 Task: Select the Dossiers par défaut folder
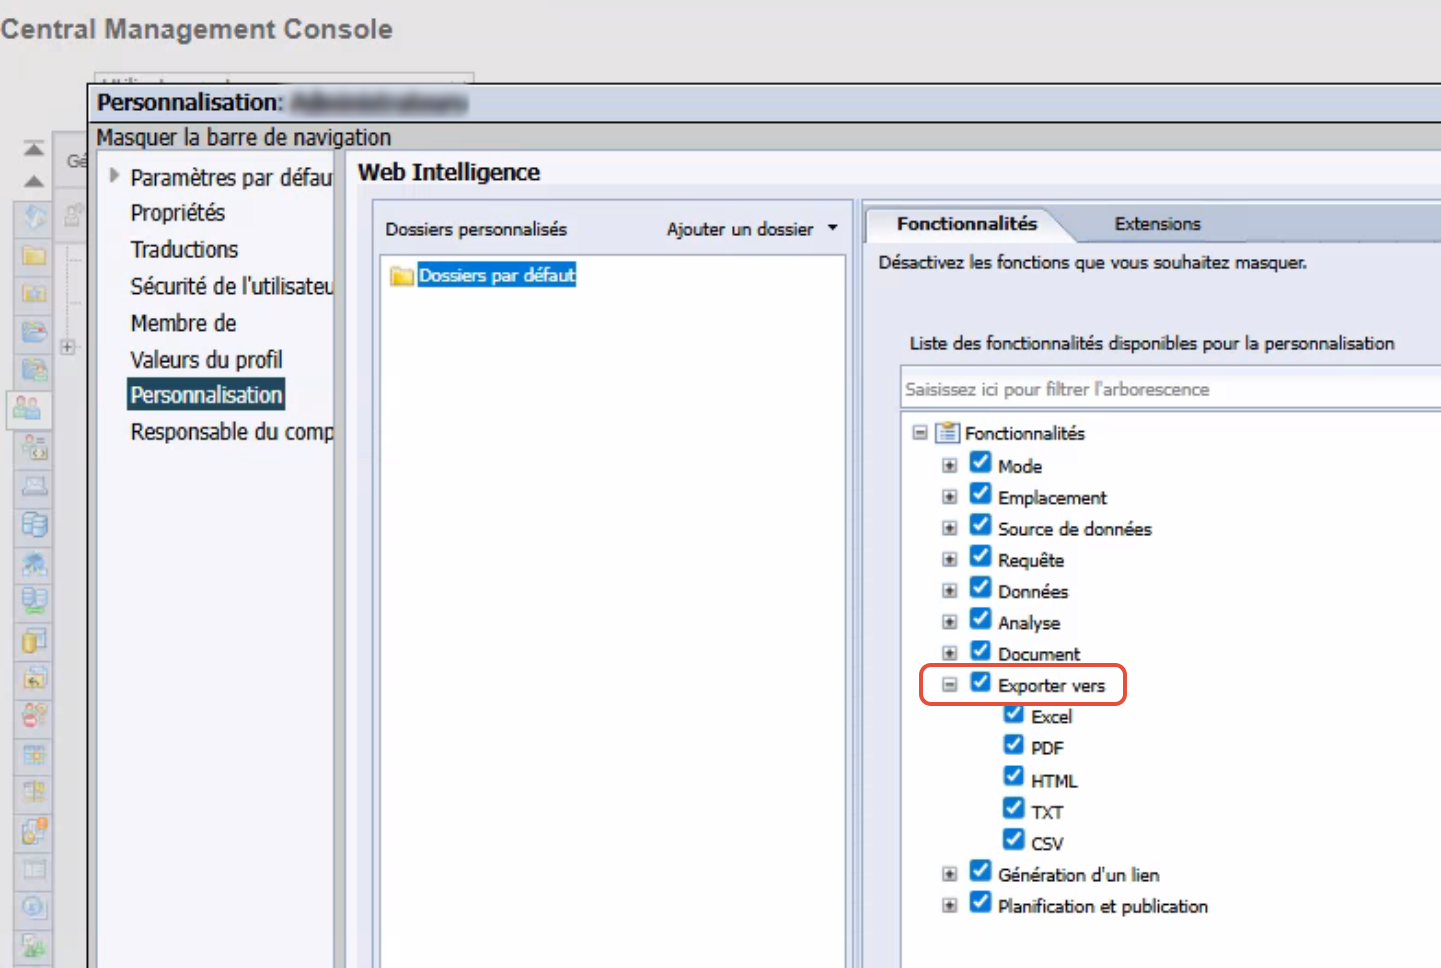(497, 275)
